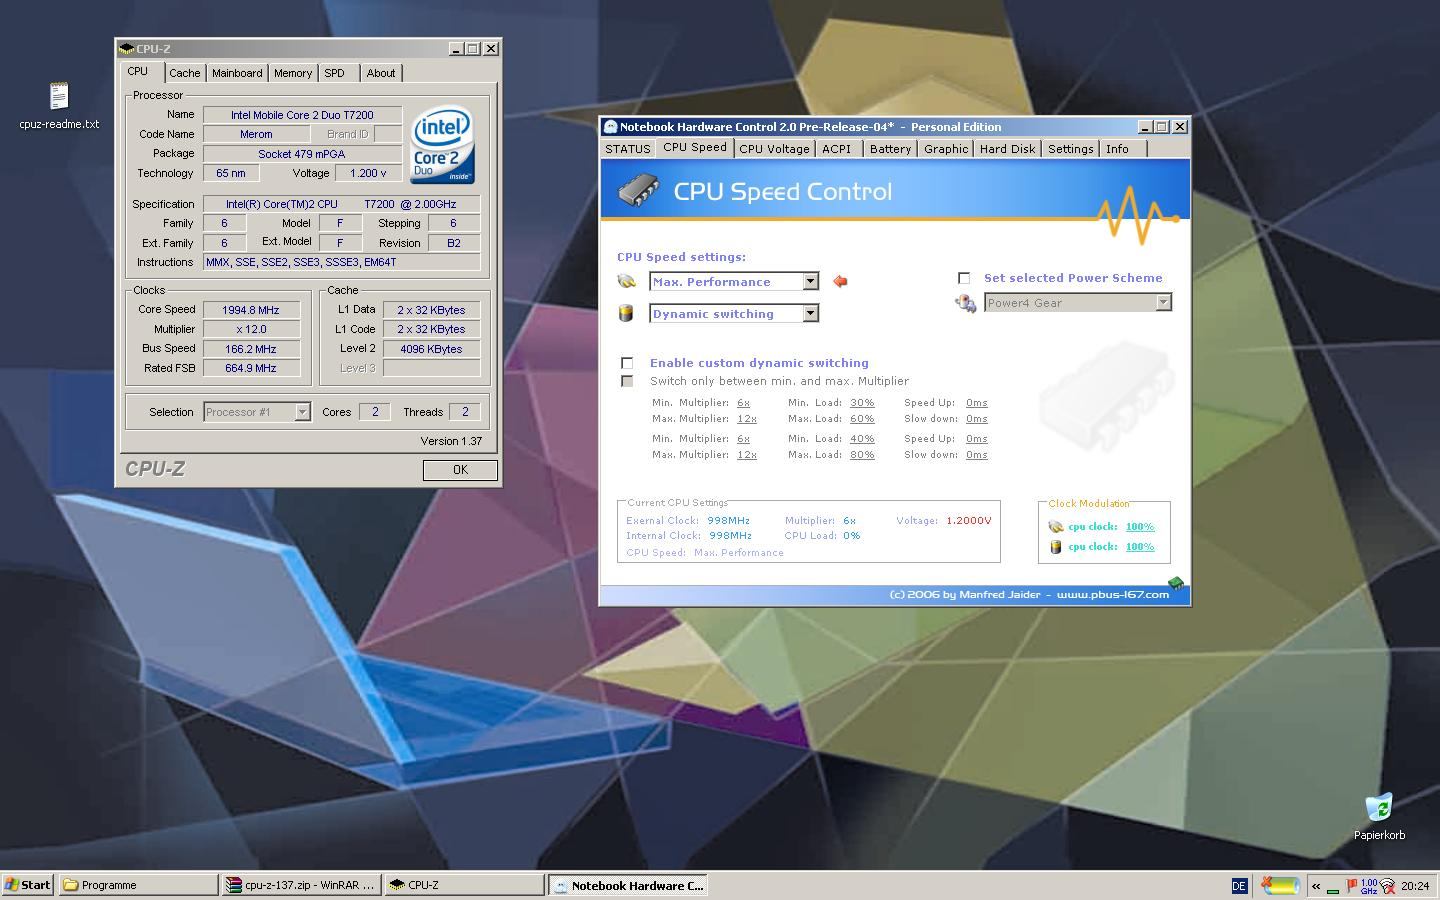This screenshot has width=1440, height=900.
Task: Click the battery gauge bar in the taskbar
Action: pyautogui.click(x=1280, y=886)
